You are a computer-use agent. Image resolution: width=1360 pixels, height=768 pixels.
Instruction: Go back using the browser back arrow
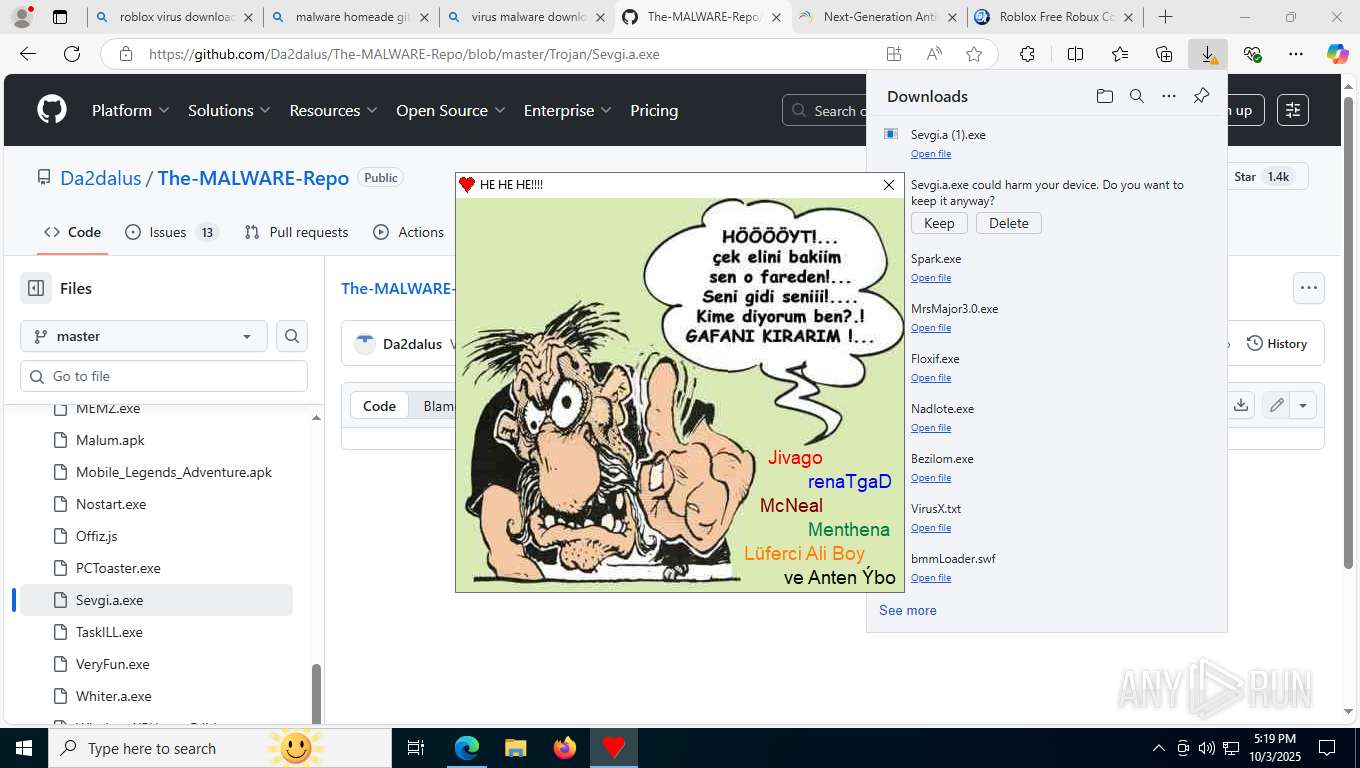click(x=28, y=54)
